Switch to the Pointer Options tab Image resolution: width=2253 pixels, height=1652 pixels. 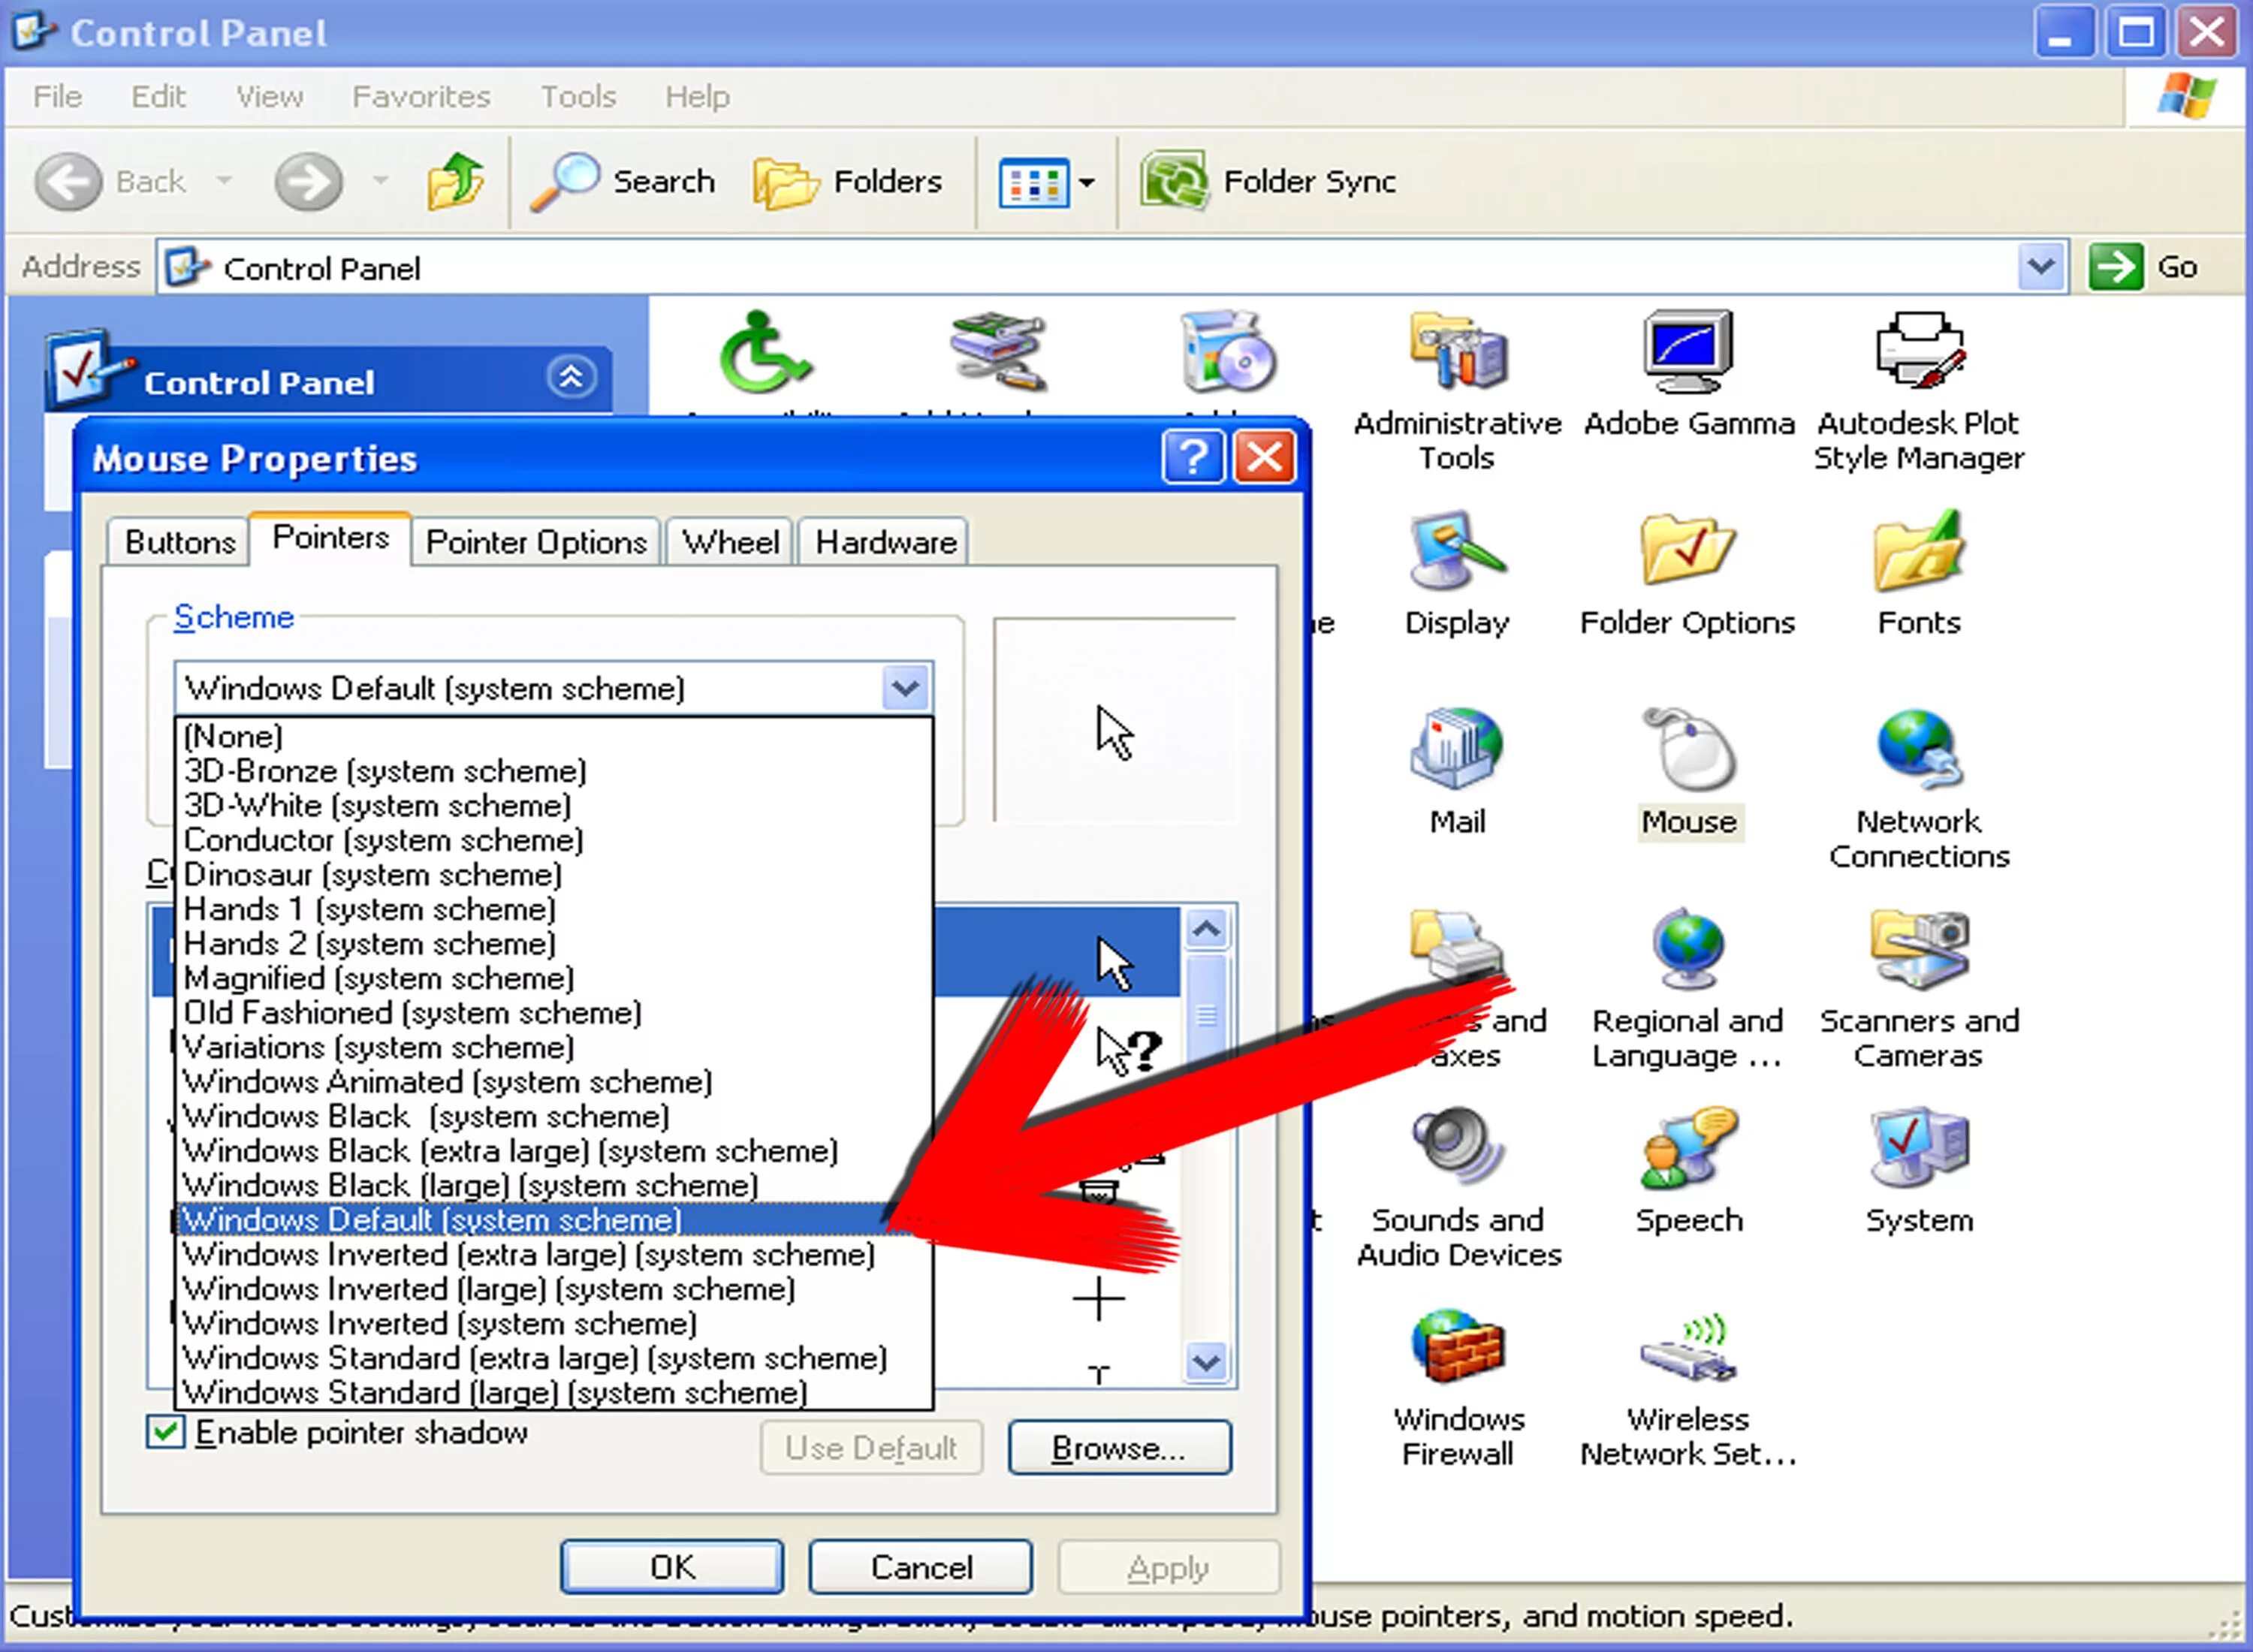pos(536,542)
